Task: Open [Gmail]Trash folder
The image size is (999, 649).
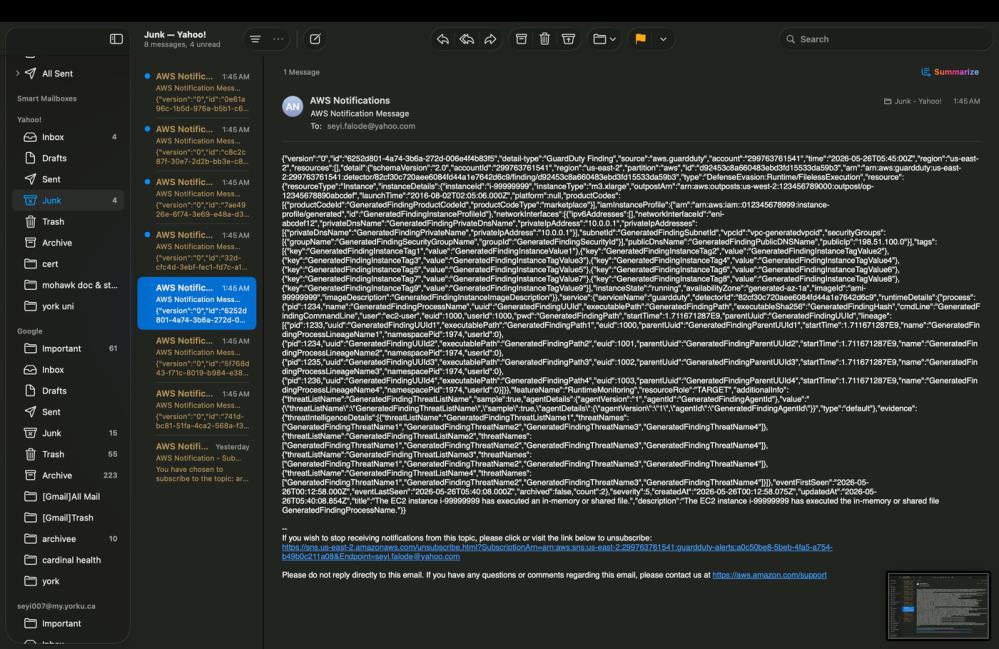Action: tap(68, 517)
